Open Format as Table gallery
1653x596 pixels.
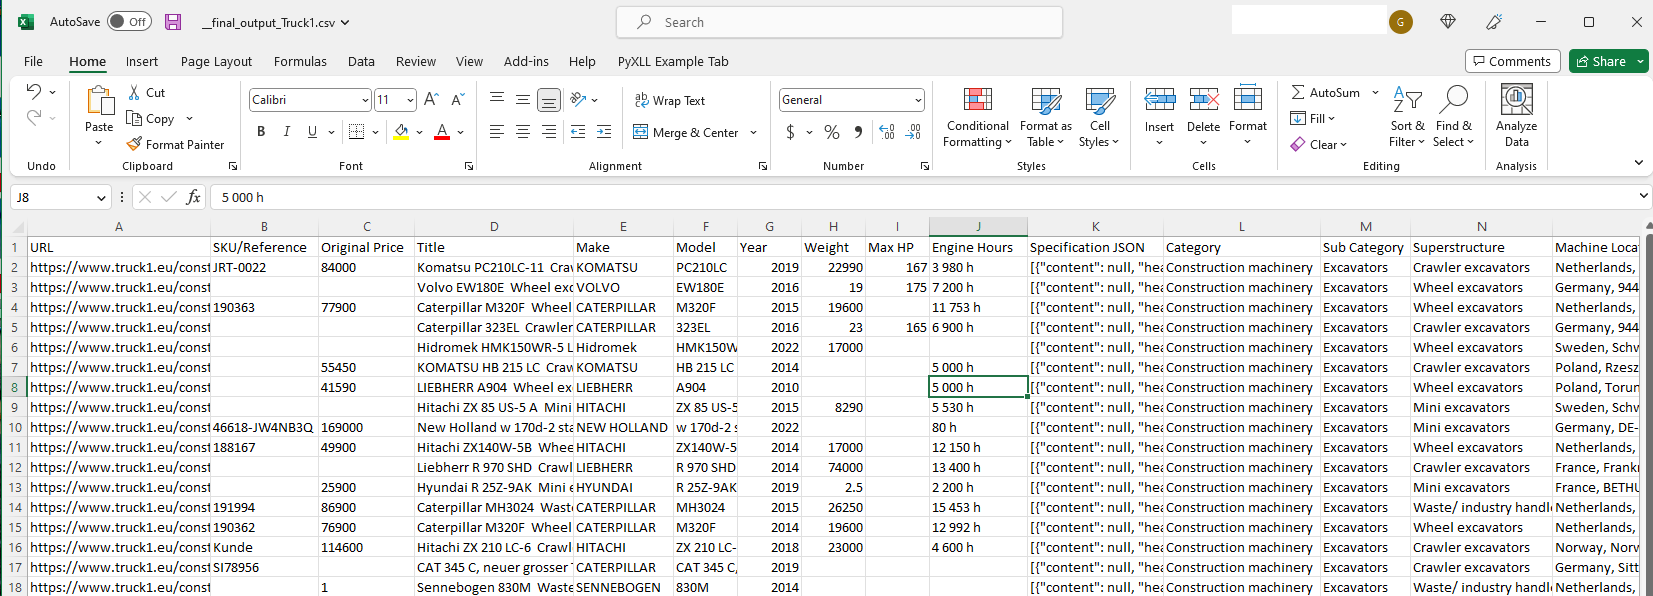[1046, 117]
